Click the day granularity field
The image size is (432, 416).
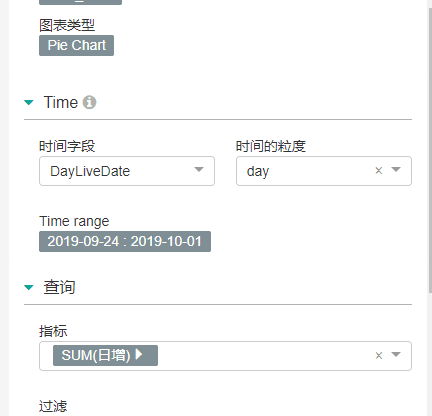click(324, 171)
